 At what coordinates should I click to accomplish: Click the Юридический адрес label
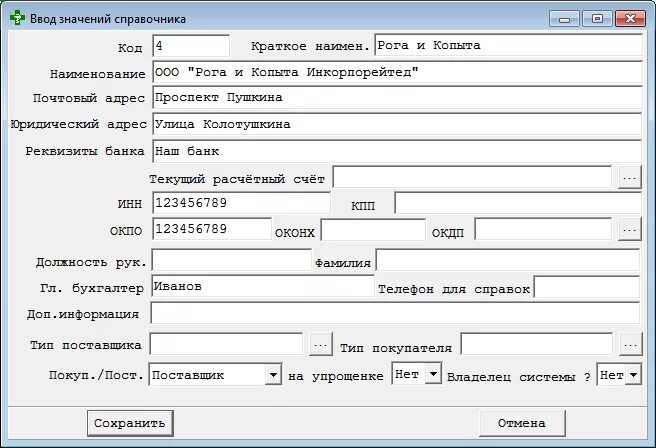(x=79, y=125)
